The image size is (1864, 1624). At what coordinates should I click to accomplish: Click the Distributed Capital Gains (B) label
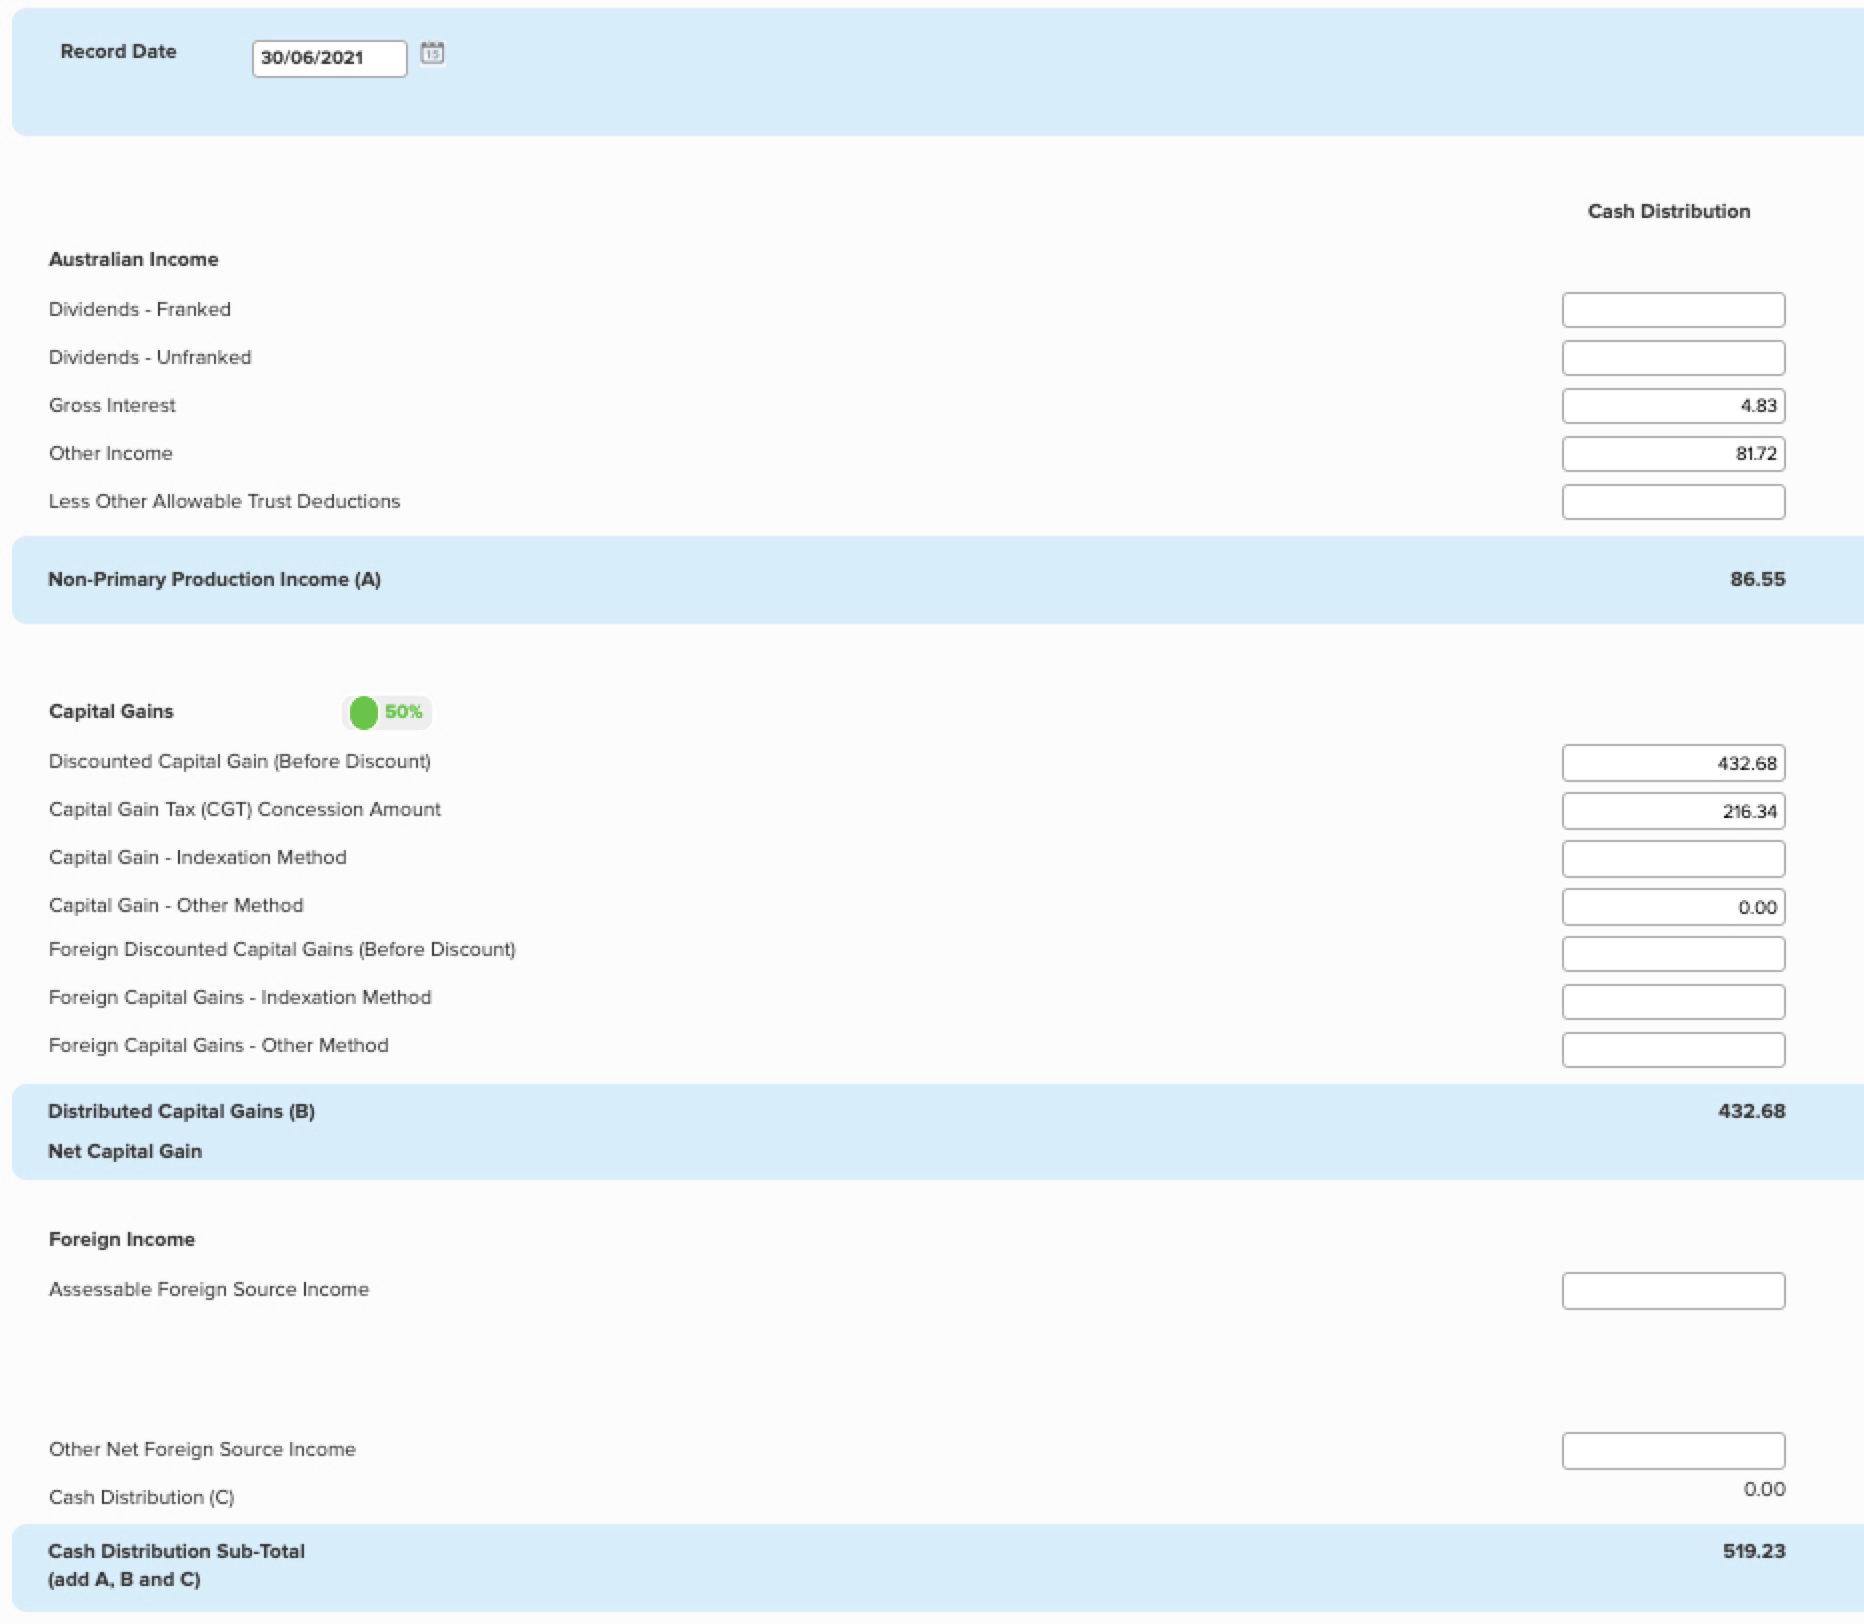181,1111
